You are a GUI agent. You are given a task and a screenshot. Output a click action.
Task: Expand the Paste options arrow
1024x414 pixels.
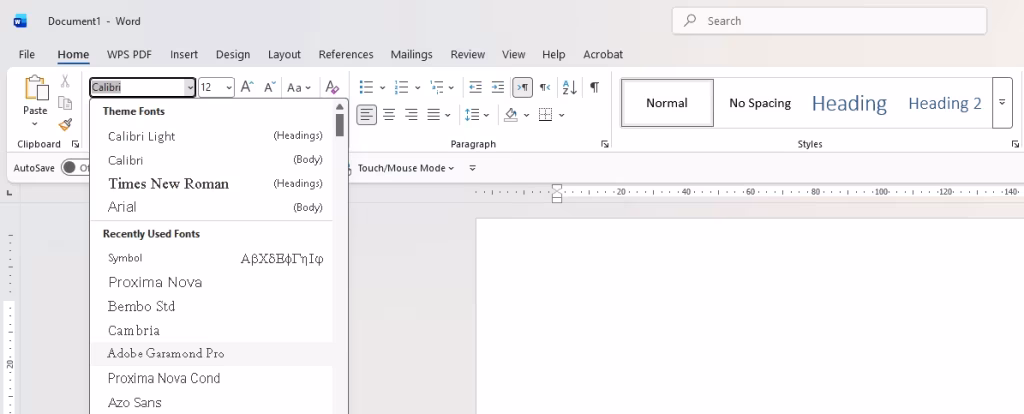tap(35, 124)
